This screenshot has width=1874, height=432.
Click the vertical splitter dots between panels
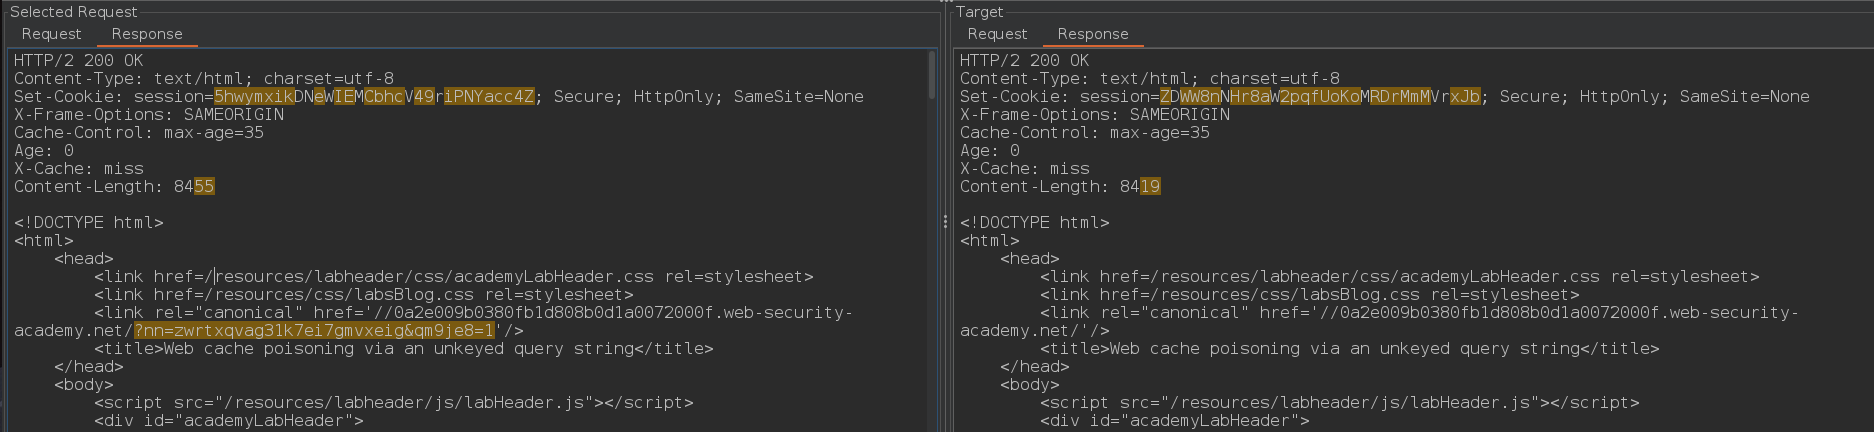coord(945,222)
